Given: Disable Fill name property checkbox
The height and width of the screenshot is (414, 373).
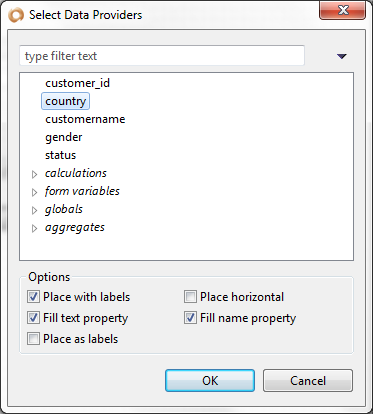Looking at the screenshot, I should click(190, 318).
